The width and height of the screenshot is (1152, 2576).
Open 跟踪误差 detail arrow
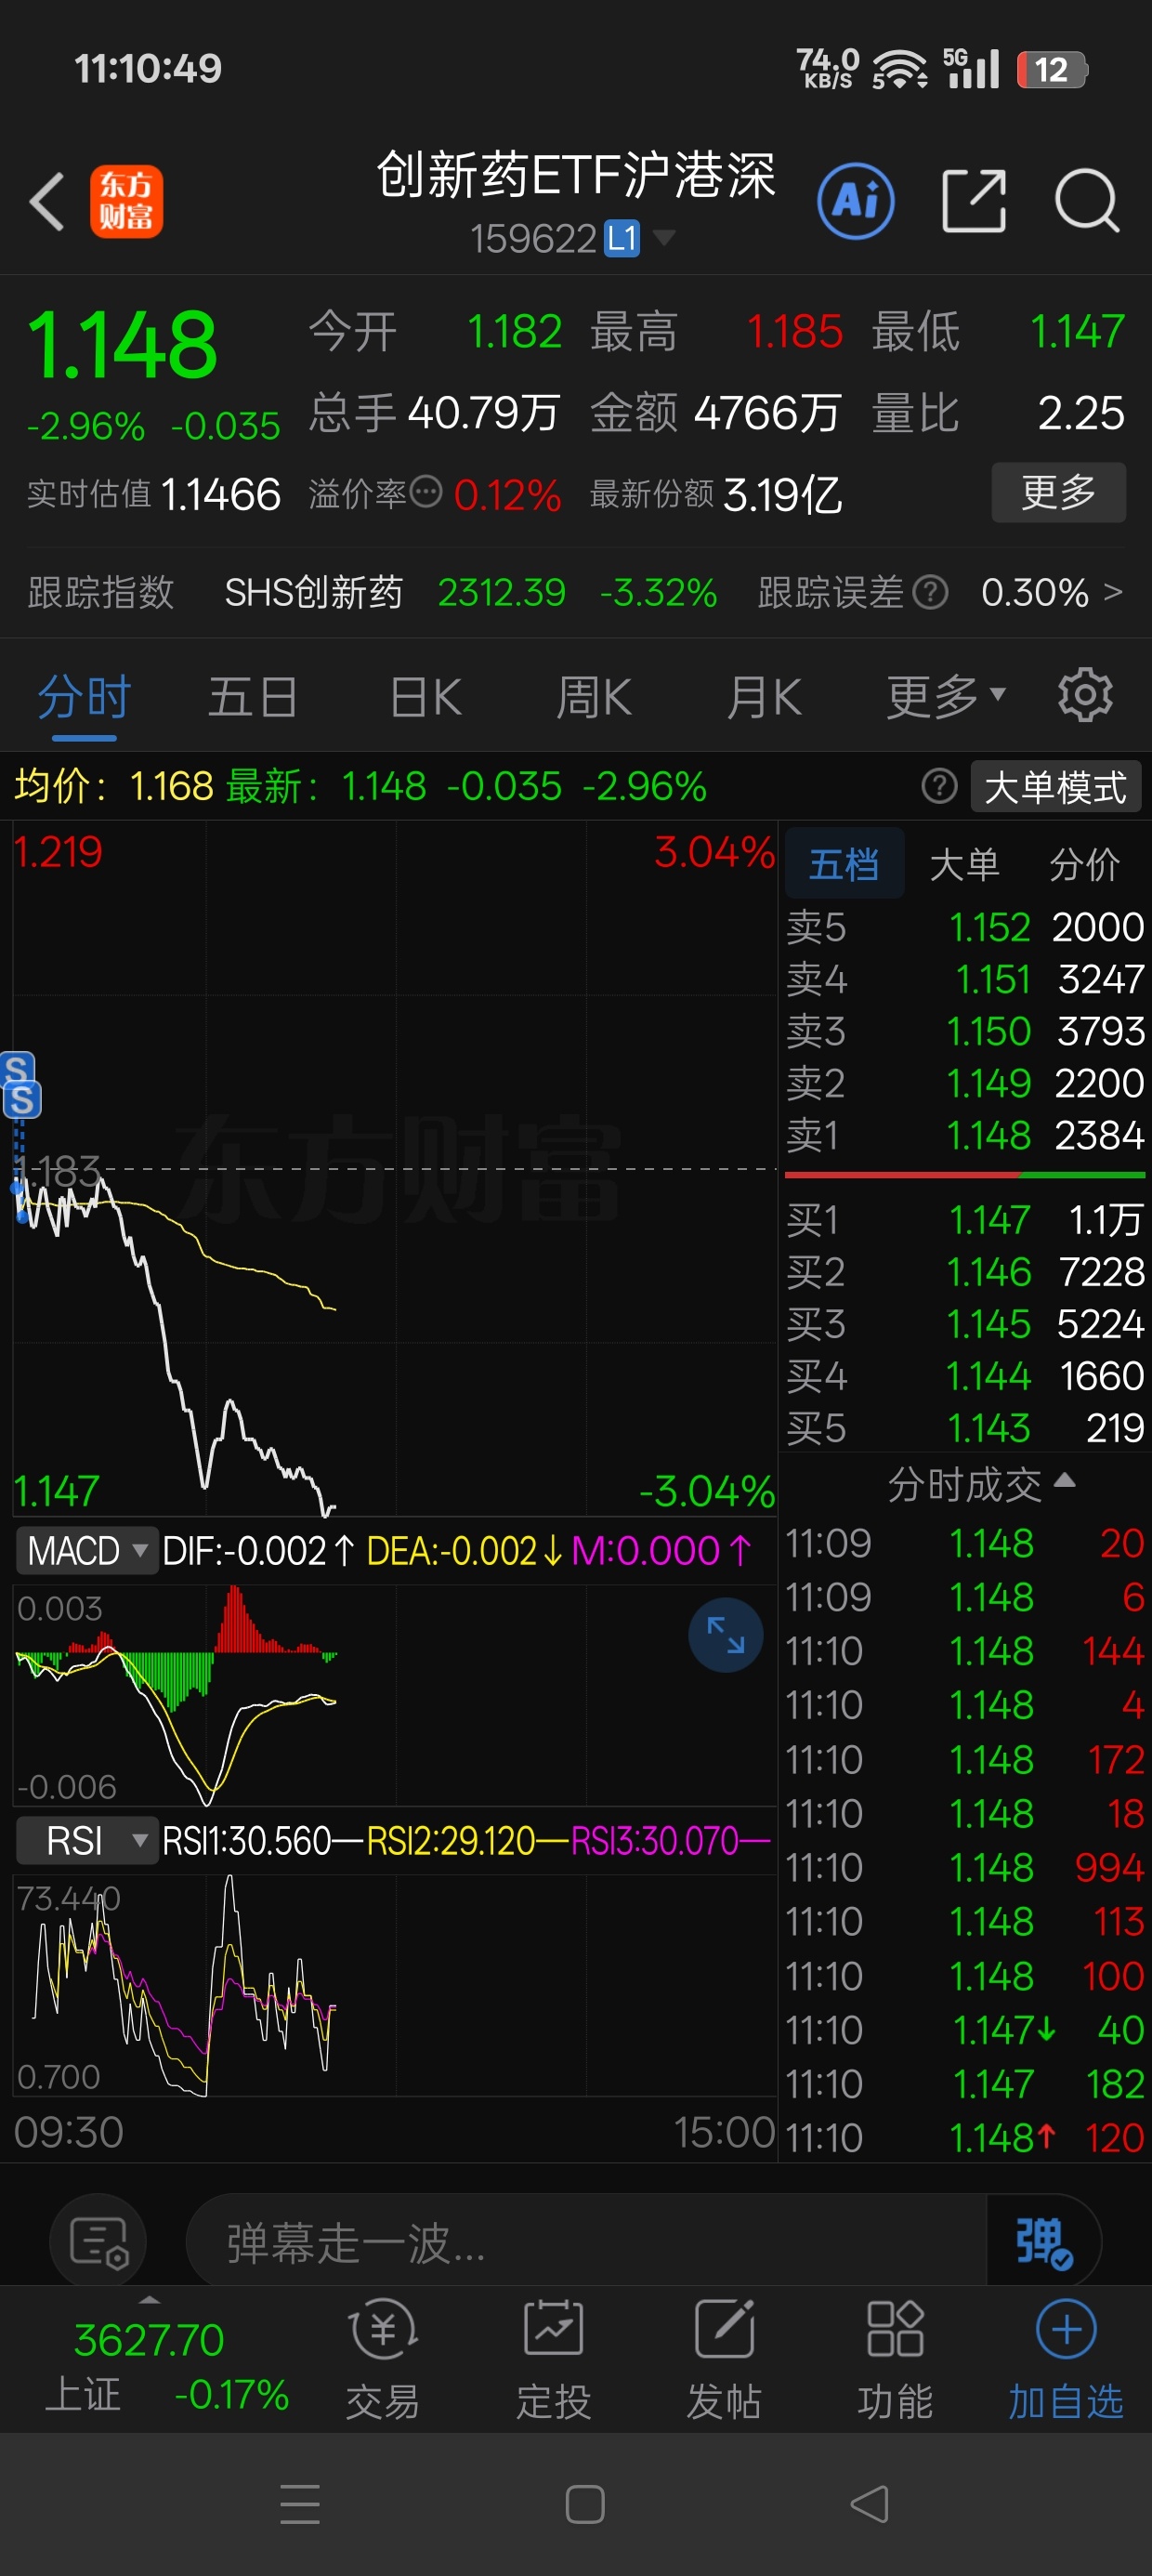pos(1113,592)
